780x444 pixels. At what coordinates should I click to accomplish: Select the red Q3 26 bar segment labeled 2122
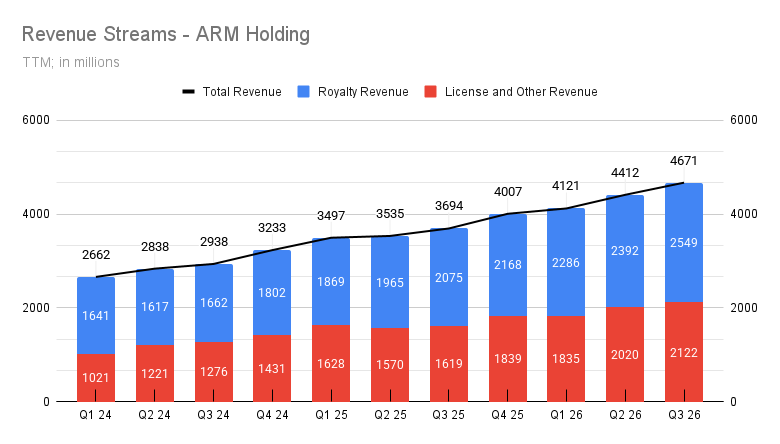(x=683, y=351)
